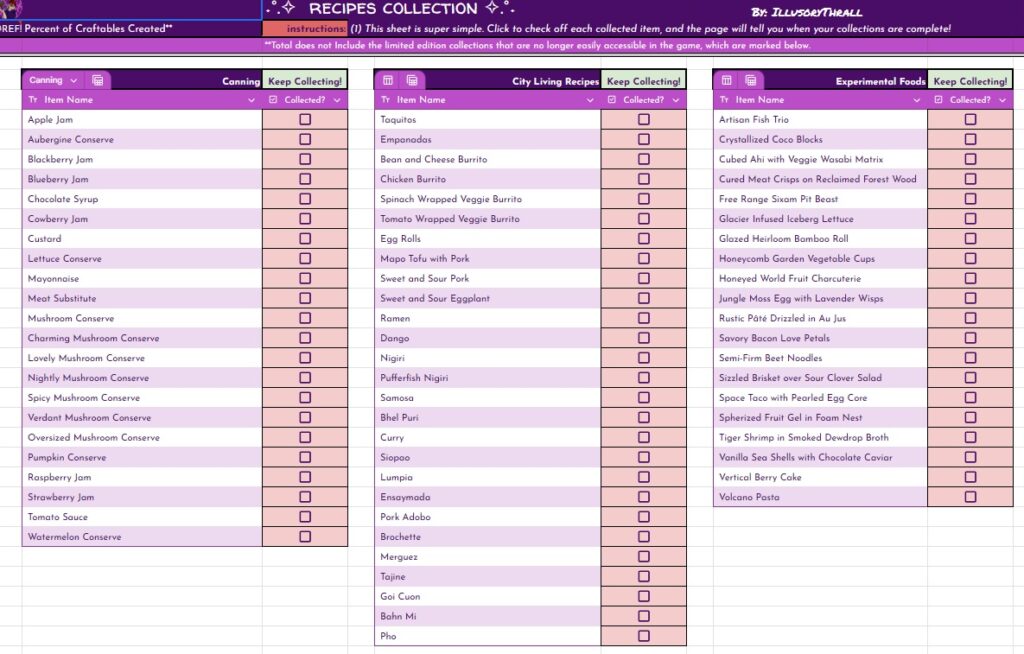The image size is (1024, 654).
Task: Toggle the Watermelon Conserve checkbox
Action: pyautogui.click(x=305, y=537)
